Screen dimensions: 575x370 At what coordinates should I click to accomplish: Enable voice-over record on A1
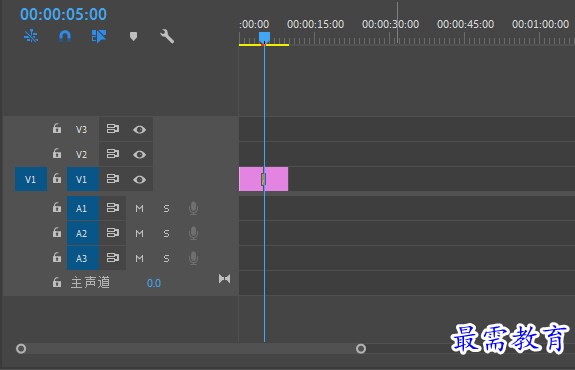[193, 208]
